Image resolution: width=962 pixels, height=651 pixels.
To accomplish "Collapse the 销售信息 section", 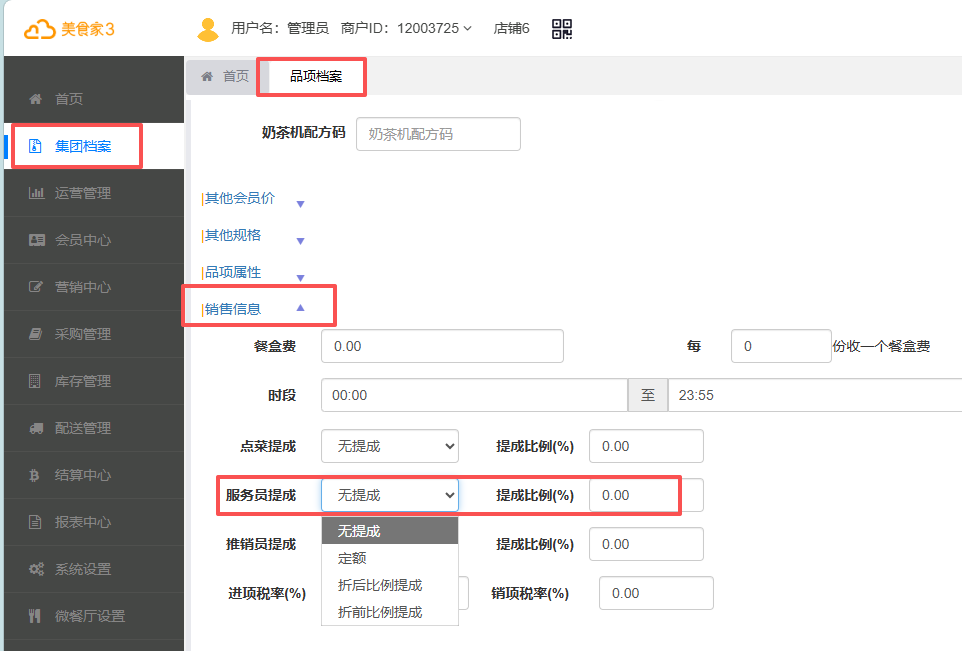I will click(301, 308).
